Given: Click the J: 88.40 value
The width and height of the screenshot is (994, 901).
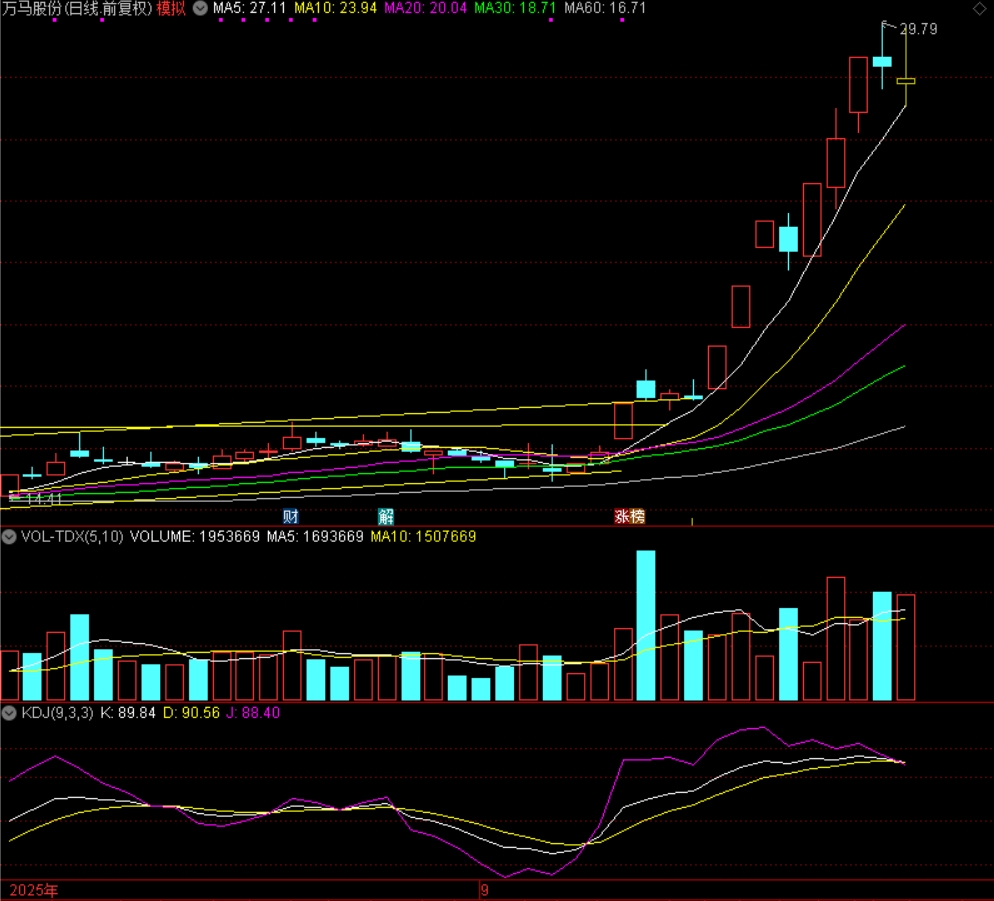Looking at the screenshot, I should (253, 713).
